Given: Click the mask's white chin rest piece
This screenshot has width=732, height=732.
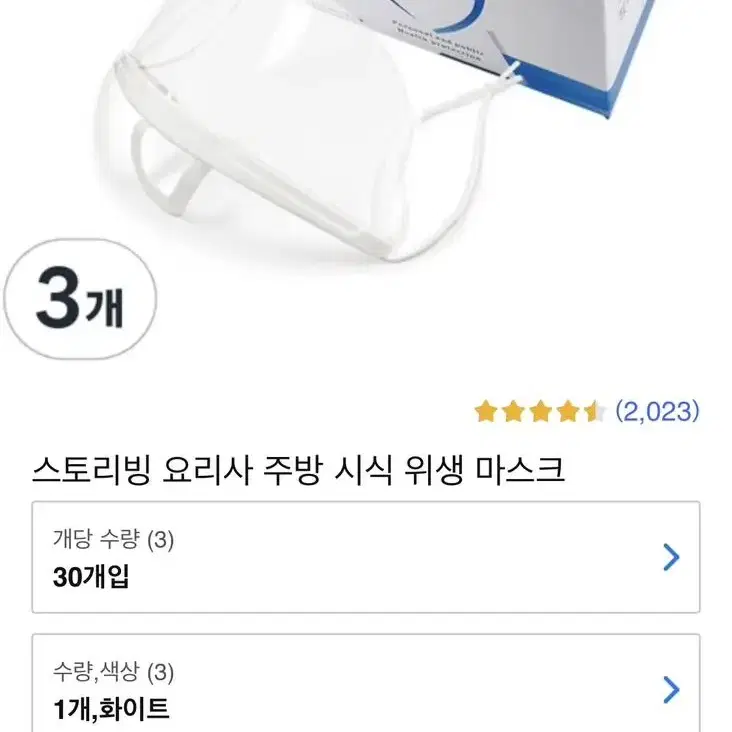Looking at the screenshot, I should click(170, 168).
